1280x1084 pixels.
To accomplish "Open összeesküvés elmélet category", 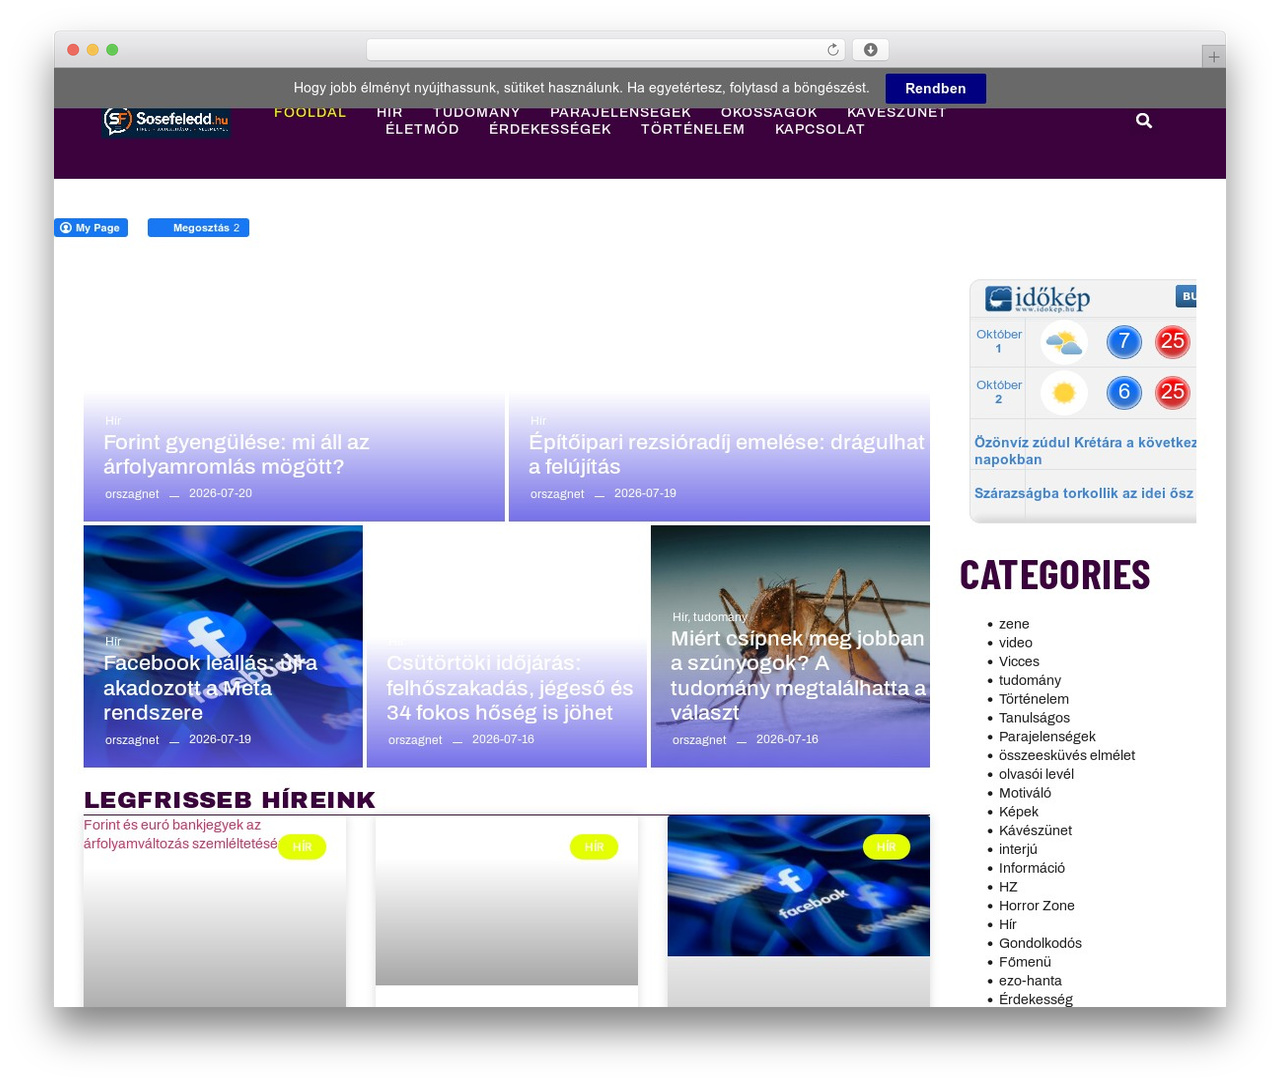I will click(1067, 756).
